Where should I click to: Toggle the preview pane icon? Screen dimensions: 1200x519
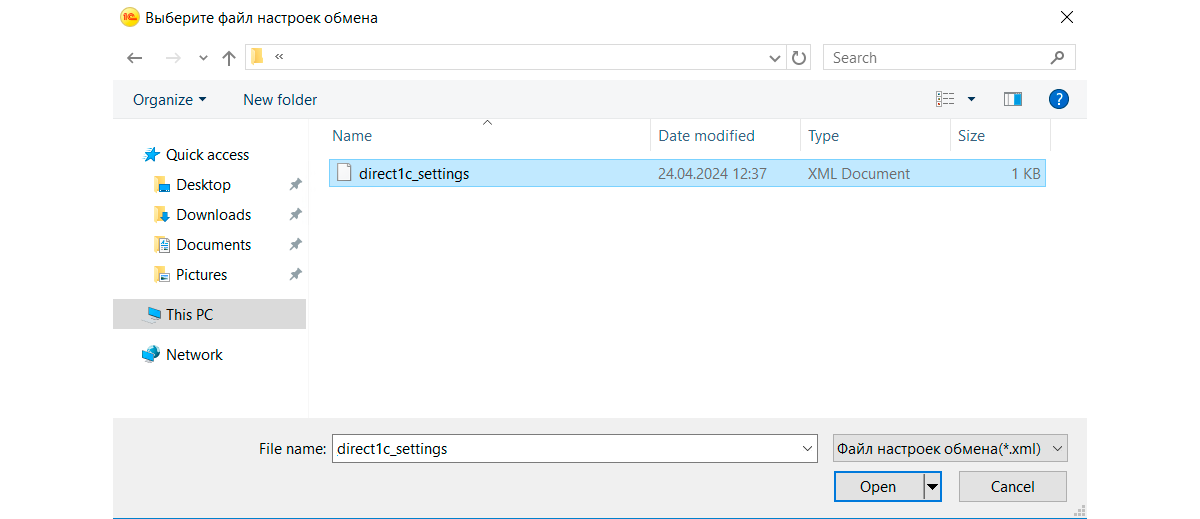tap(1013, 99)
